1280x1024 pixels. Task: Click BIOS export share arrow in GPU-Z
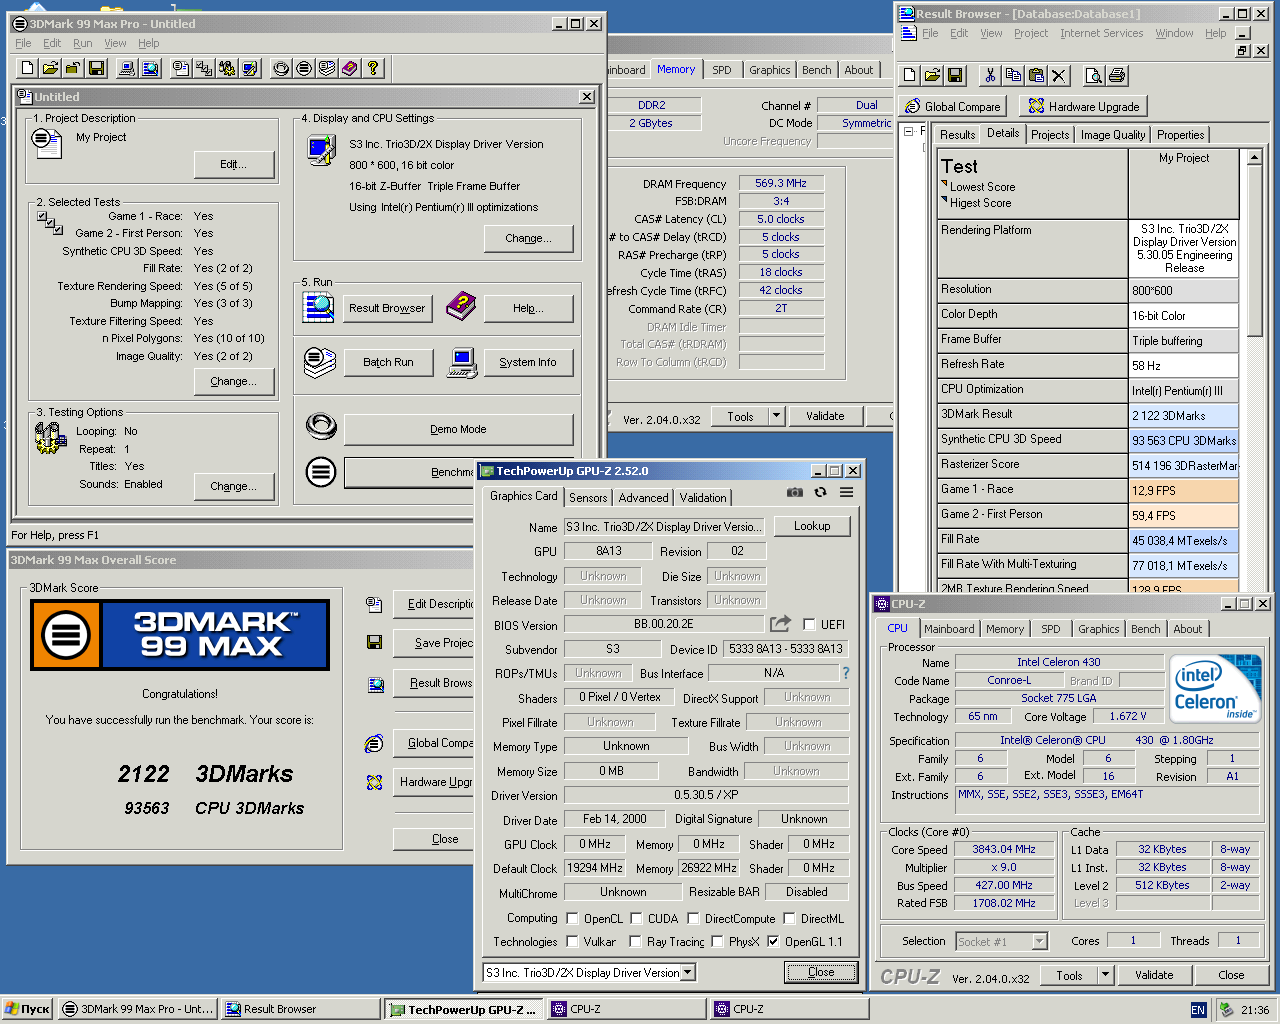tap(780, 624)
